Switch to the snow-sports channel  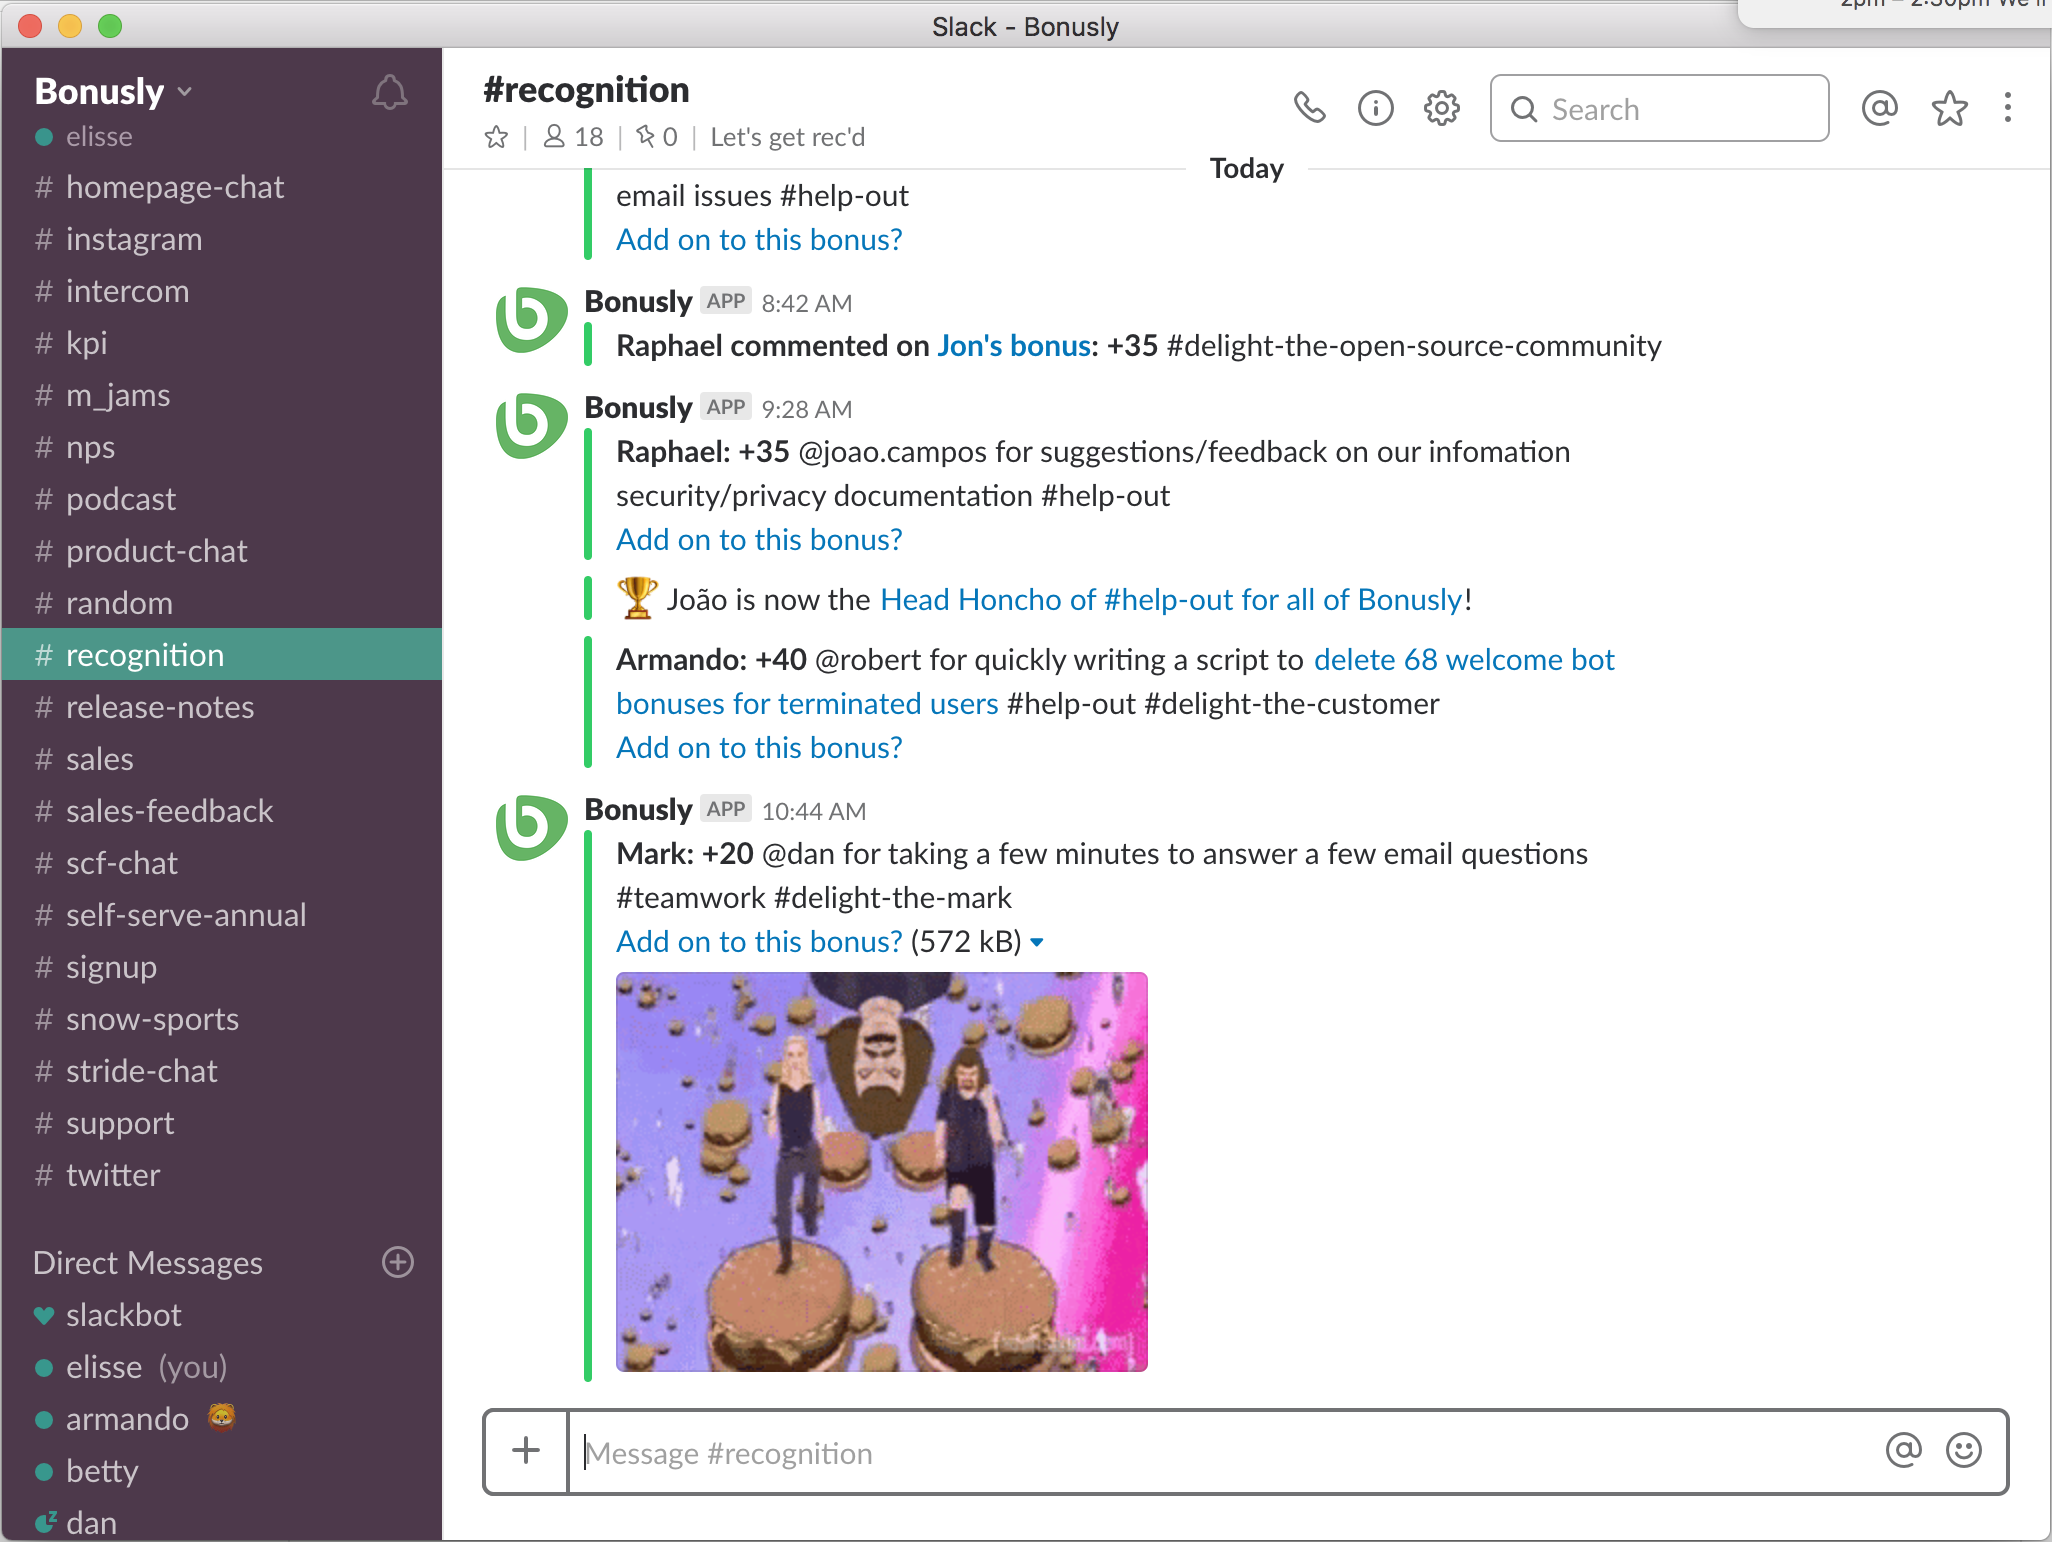pyautogui.click(x=222, y=1019)
